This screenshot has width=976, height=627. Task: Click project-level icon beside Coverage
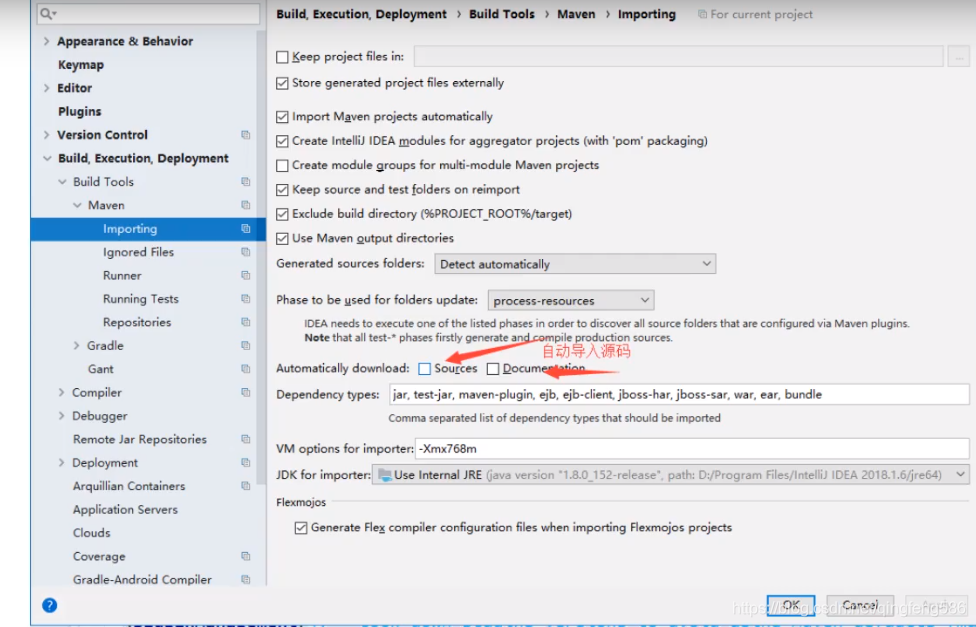click(246, 556)
